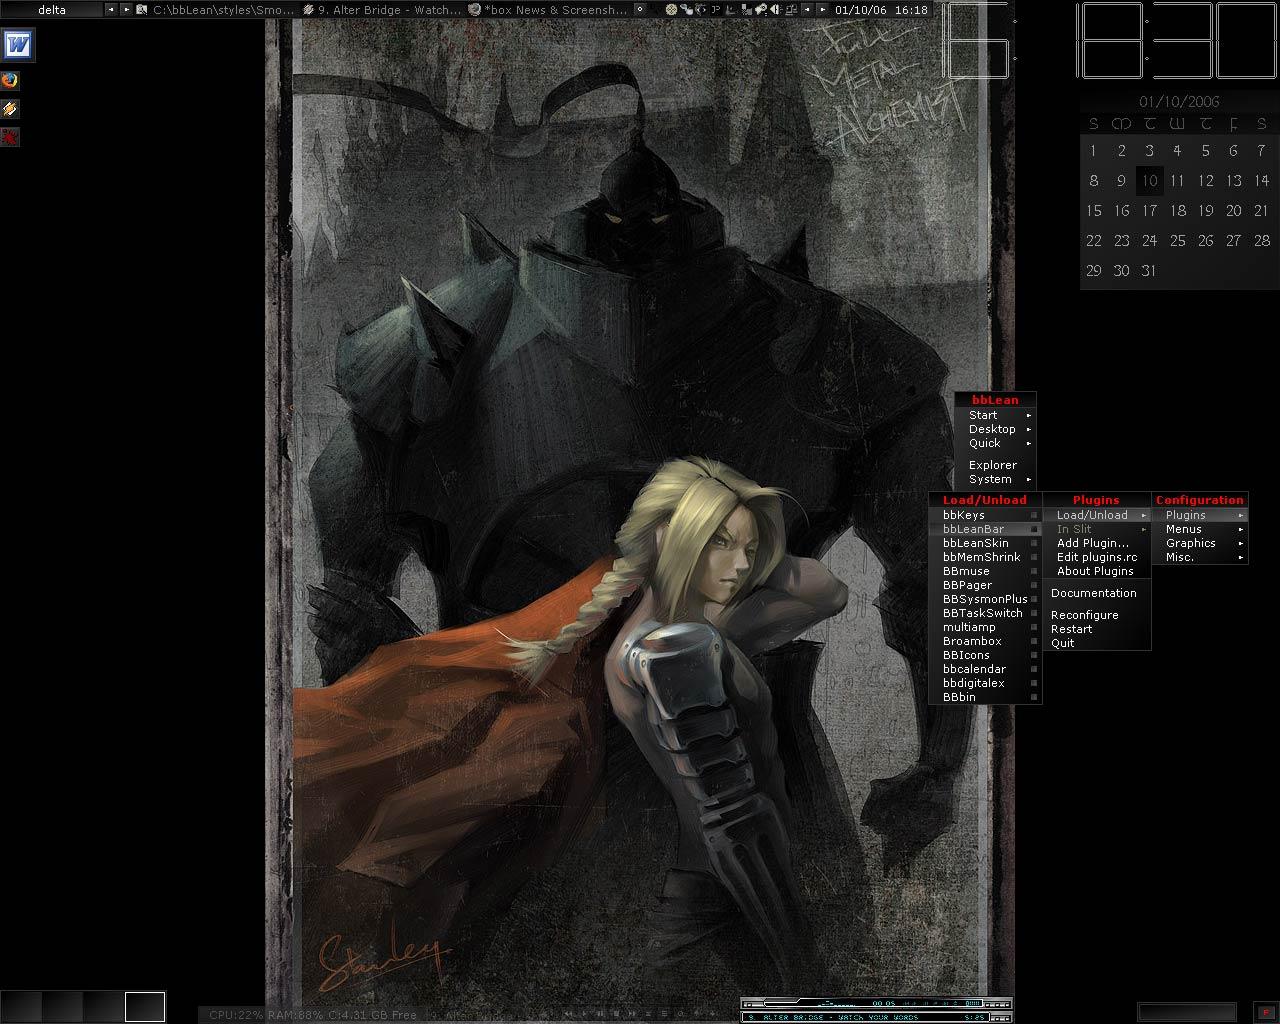Open Edit plugins.rc
This screenshot has height=1024, width=1280.
click(x=1097, y=557)
